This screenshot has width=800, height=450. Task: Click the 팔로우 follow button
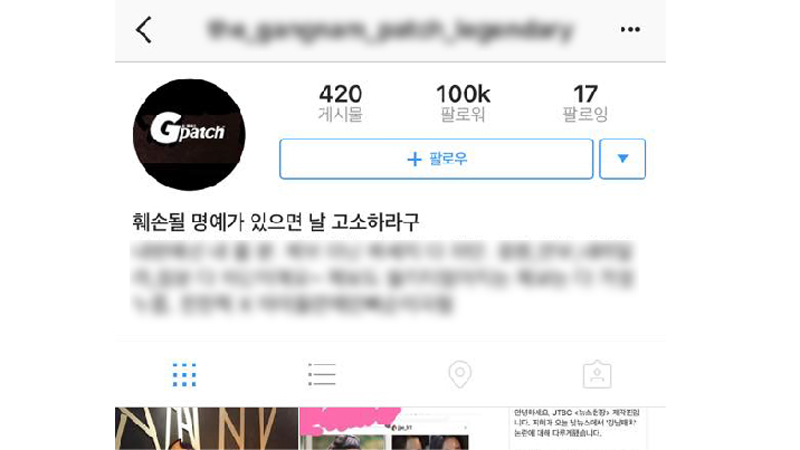click(x=436, y=159)
